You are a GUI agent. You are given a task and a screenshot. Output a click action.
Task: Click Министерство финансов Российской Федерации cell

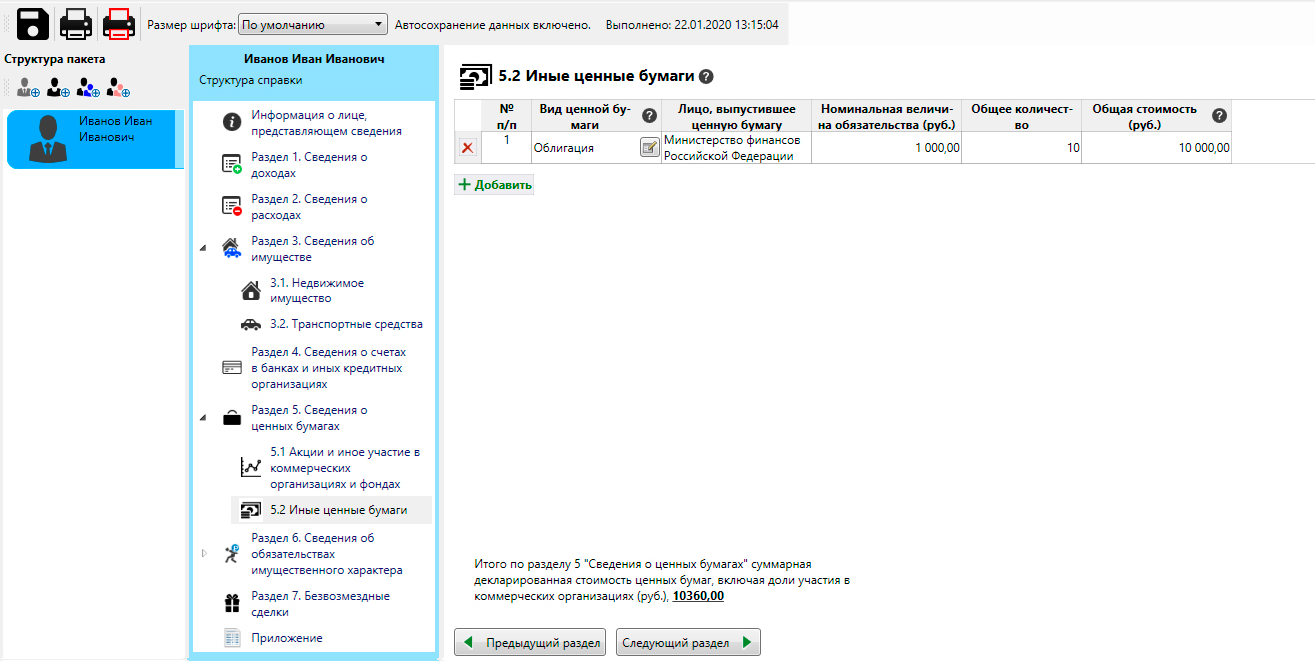coord(736,148)
